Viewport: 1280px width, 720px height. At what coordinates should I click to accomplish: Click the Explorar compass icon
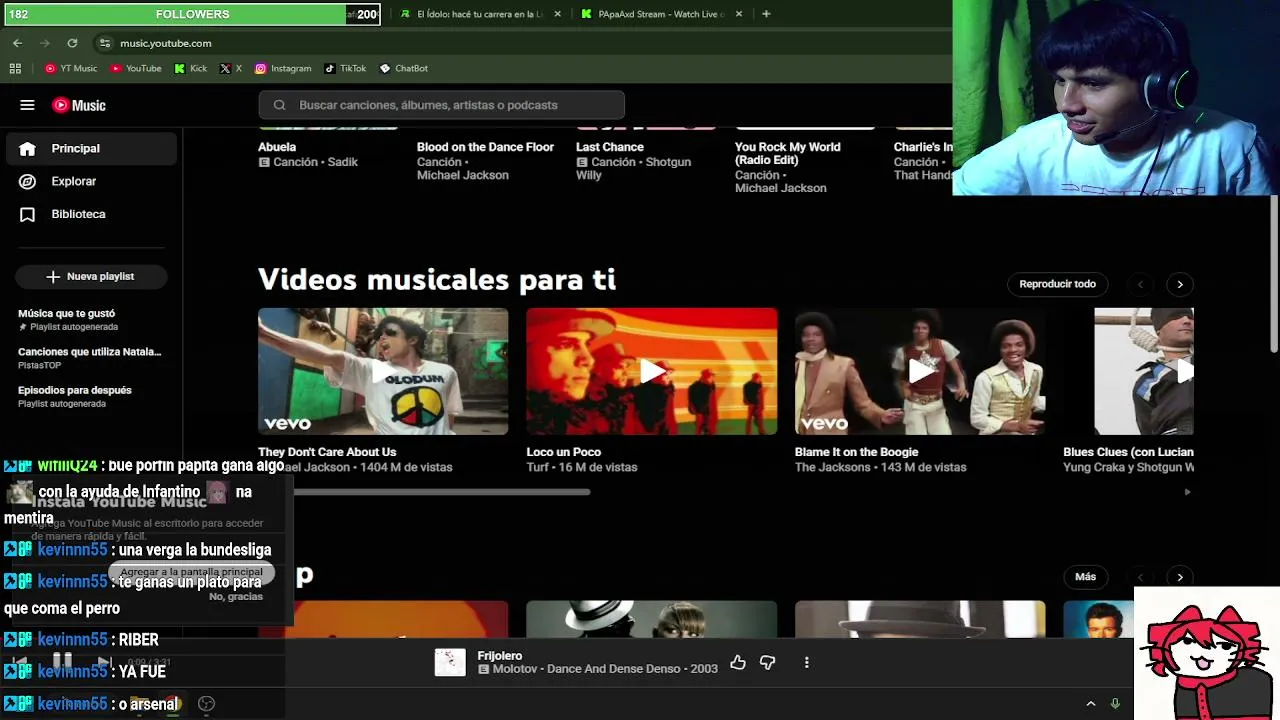click(x=27, y=181)
